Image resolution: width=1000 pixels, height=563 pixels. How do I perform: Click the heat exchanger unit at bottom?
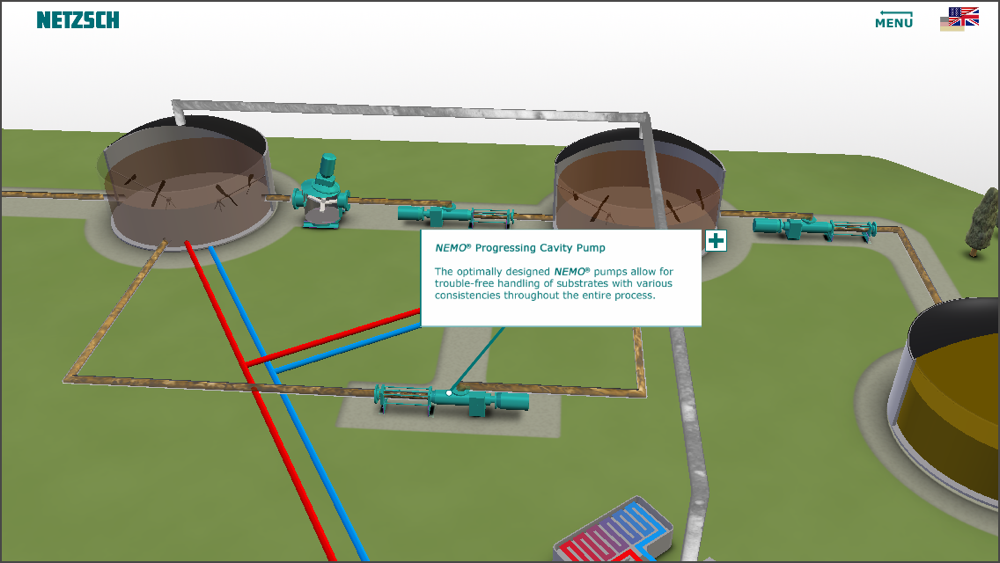(x=614, y=531)
